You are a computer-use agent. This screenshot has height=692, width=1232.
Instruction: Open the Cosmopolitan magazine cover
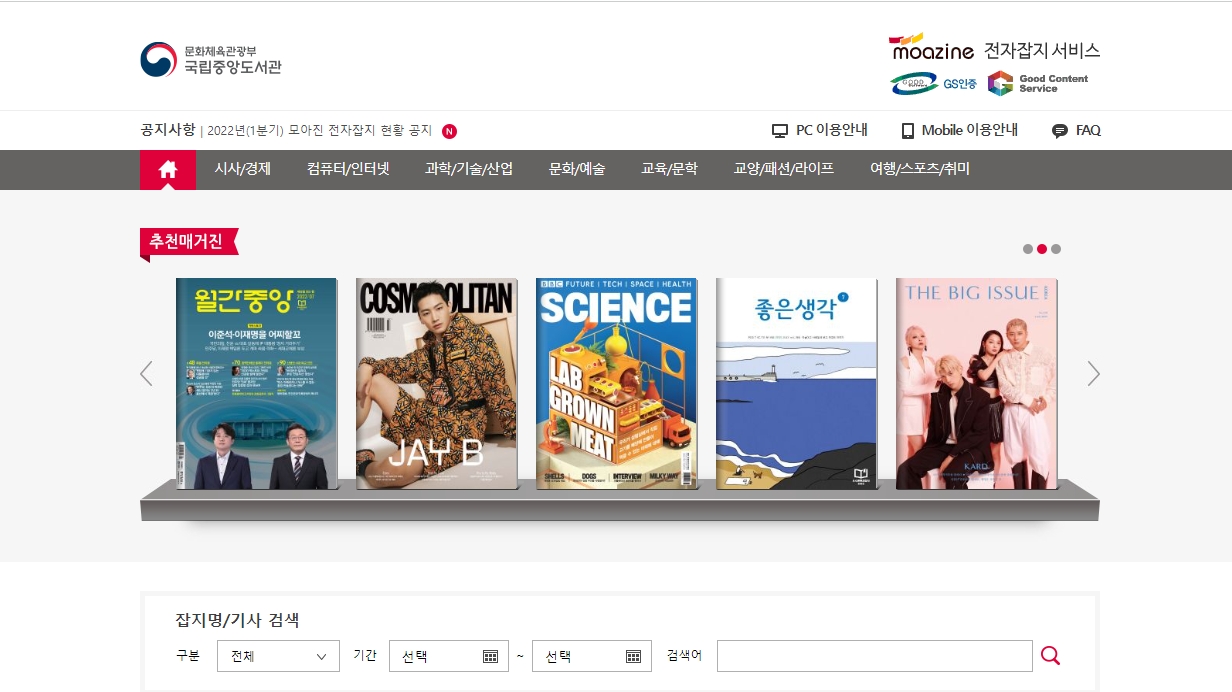[x=437, y=384]
